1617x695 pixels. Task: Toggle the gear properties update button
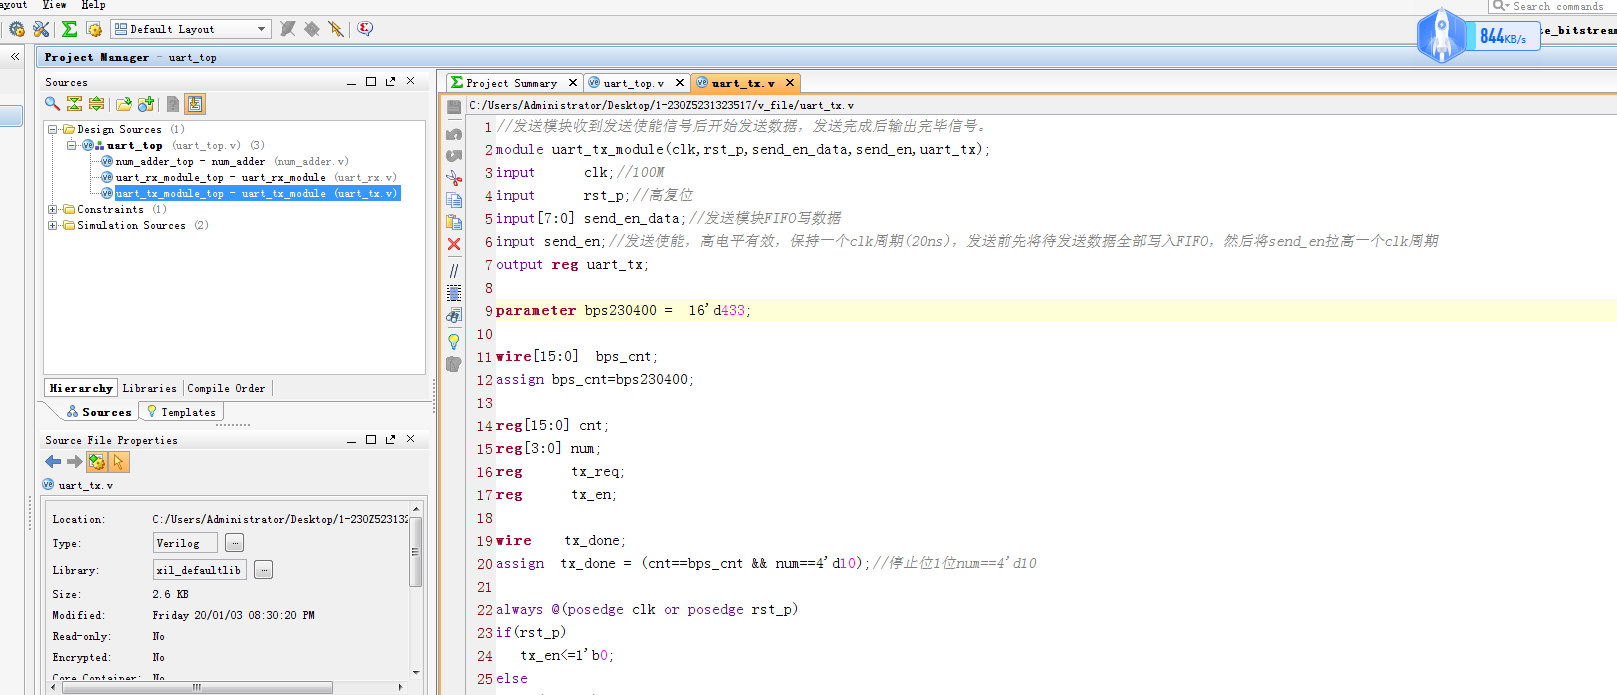[x=96, y=462]
